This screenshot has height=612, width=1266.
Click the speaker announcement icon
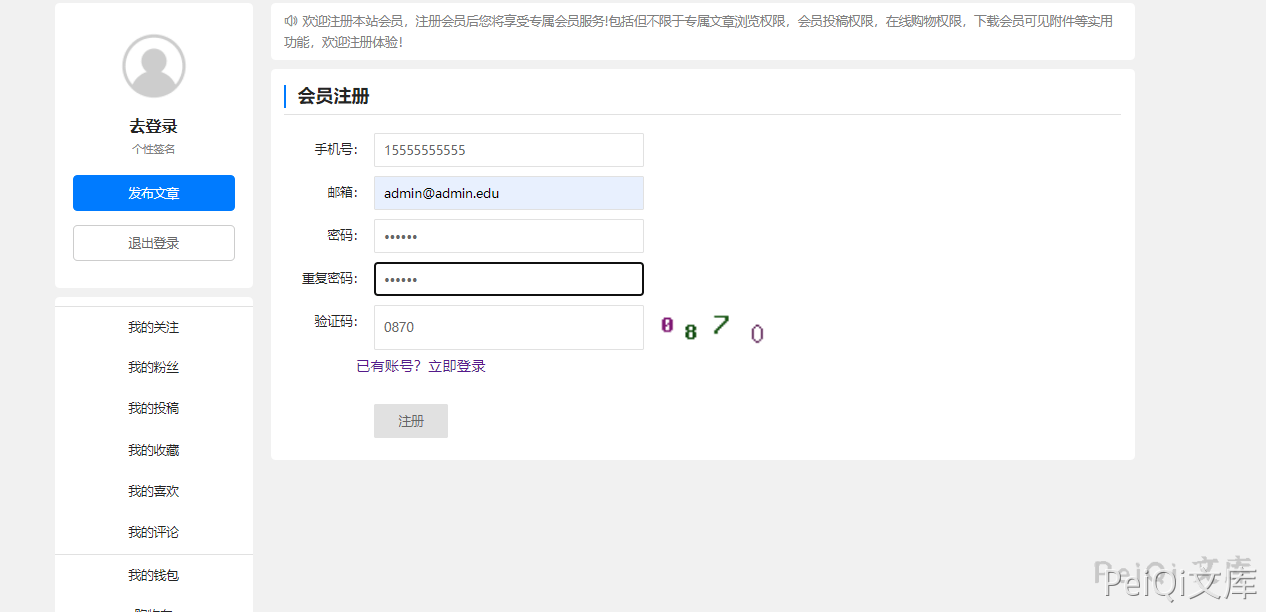[x=290, y=21]
